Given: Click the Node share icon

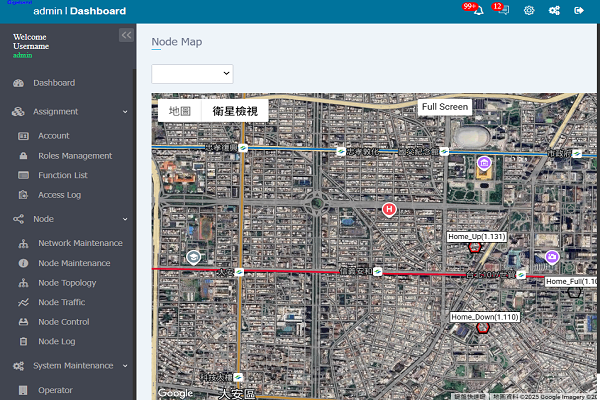Looking at the screenshot, I should pyautogui.click(x=18, y=219).
